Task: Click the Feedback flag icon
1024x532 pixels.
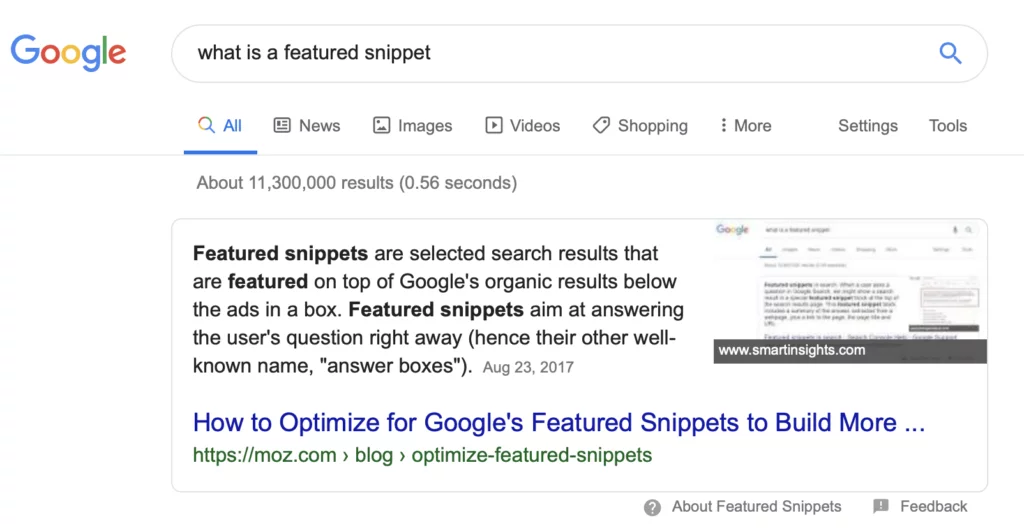Action: (881, 506)
